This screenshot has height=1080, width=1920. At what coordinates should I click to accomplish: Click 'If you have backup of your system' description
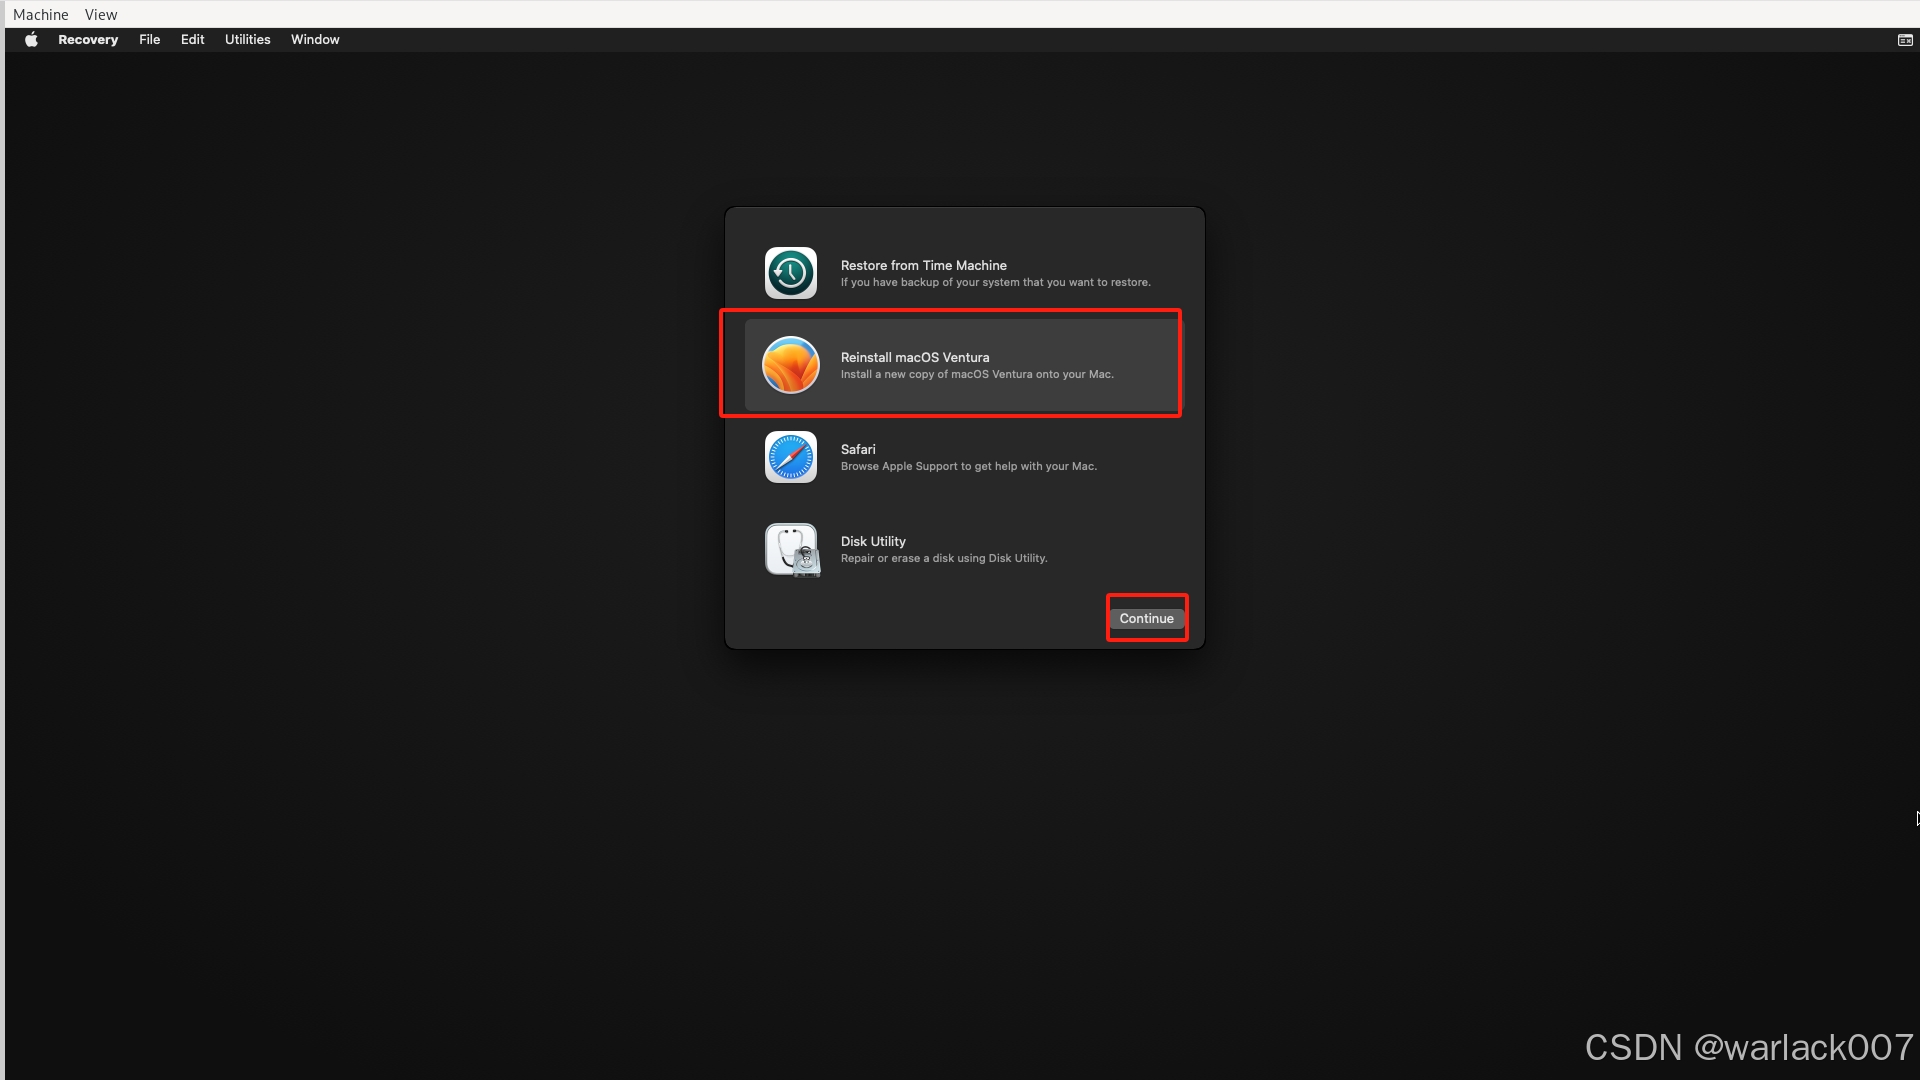click(996, 283)
